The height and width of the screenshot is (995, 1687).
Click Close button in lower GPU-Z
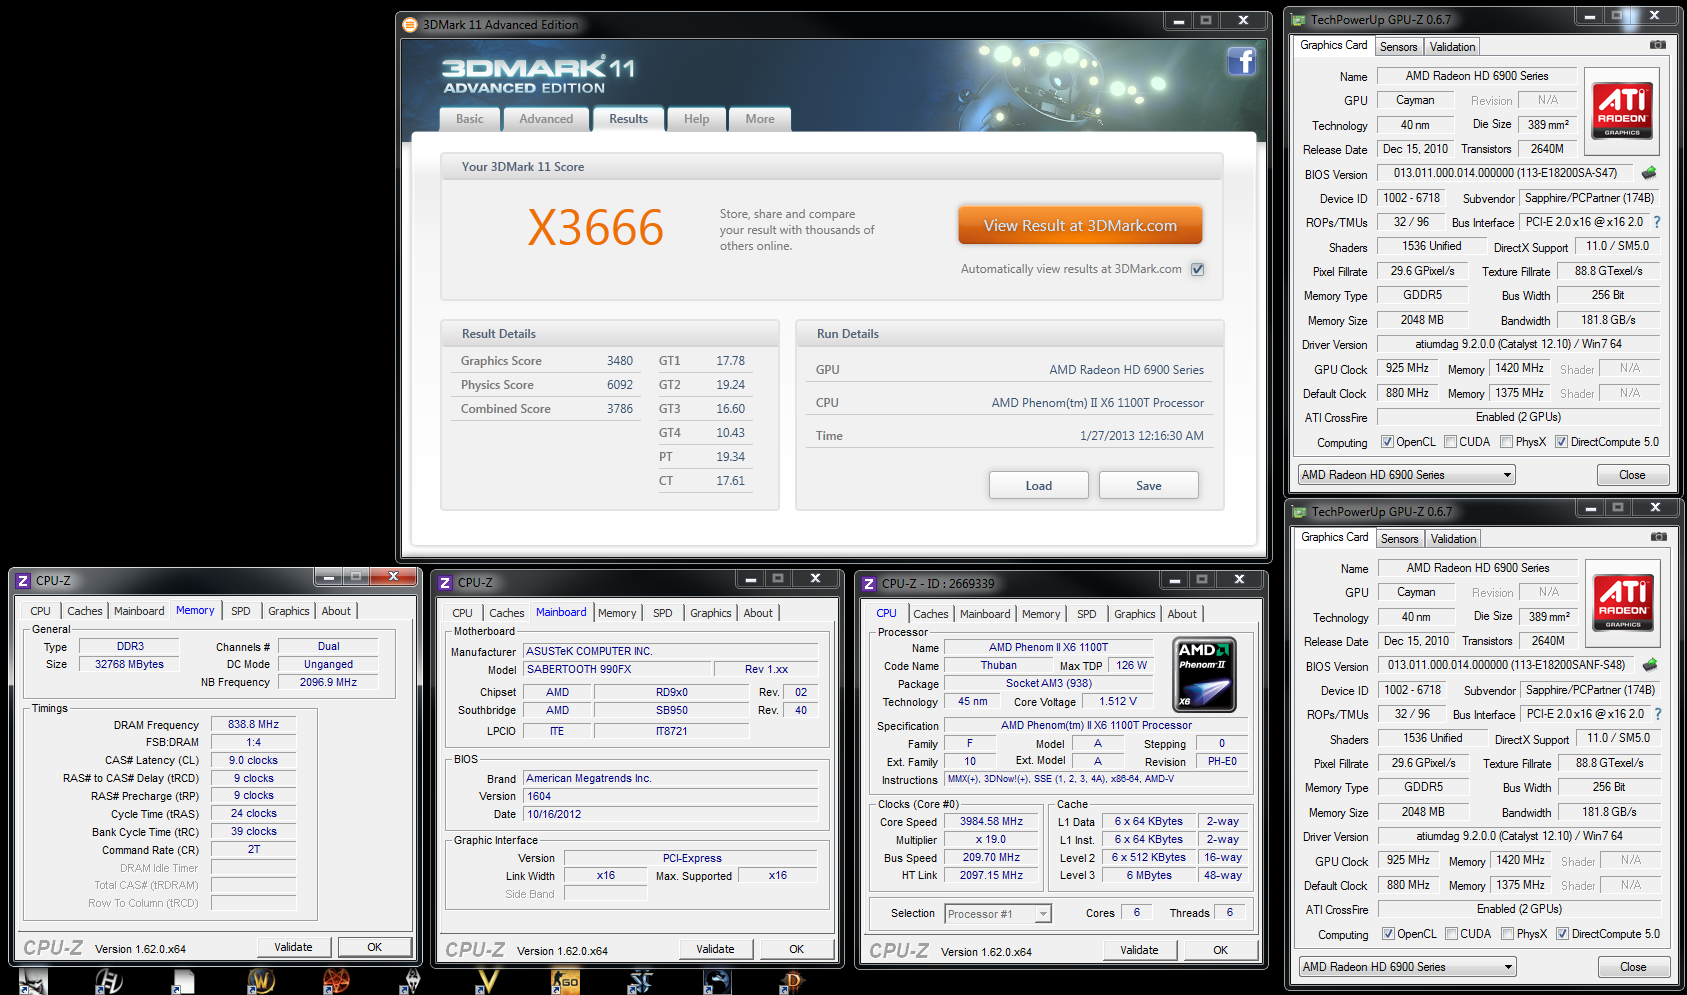pos(1633,967)
